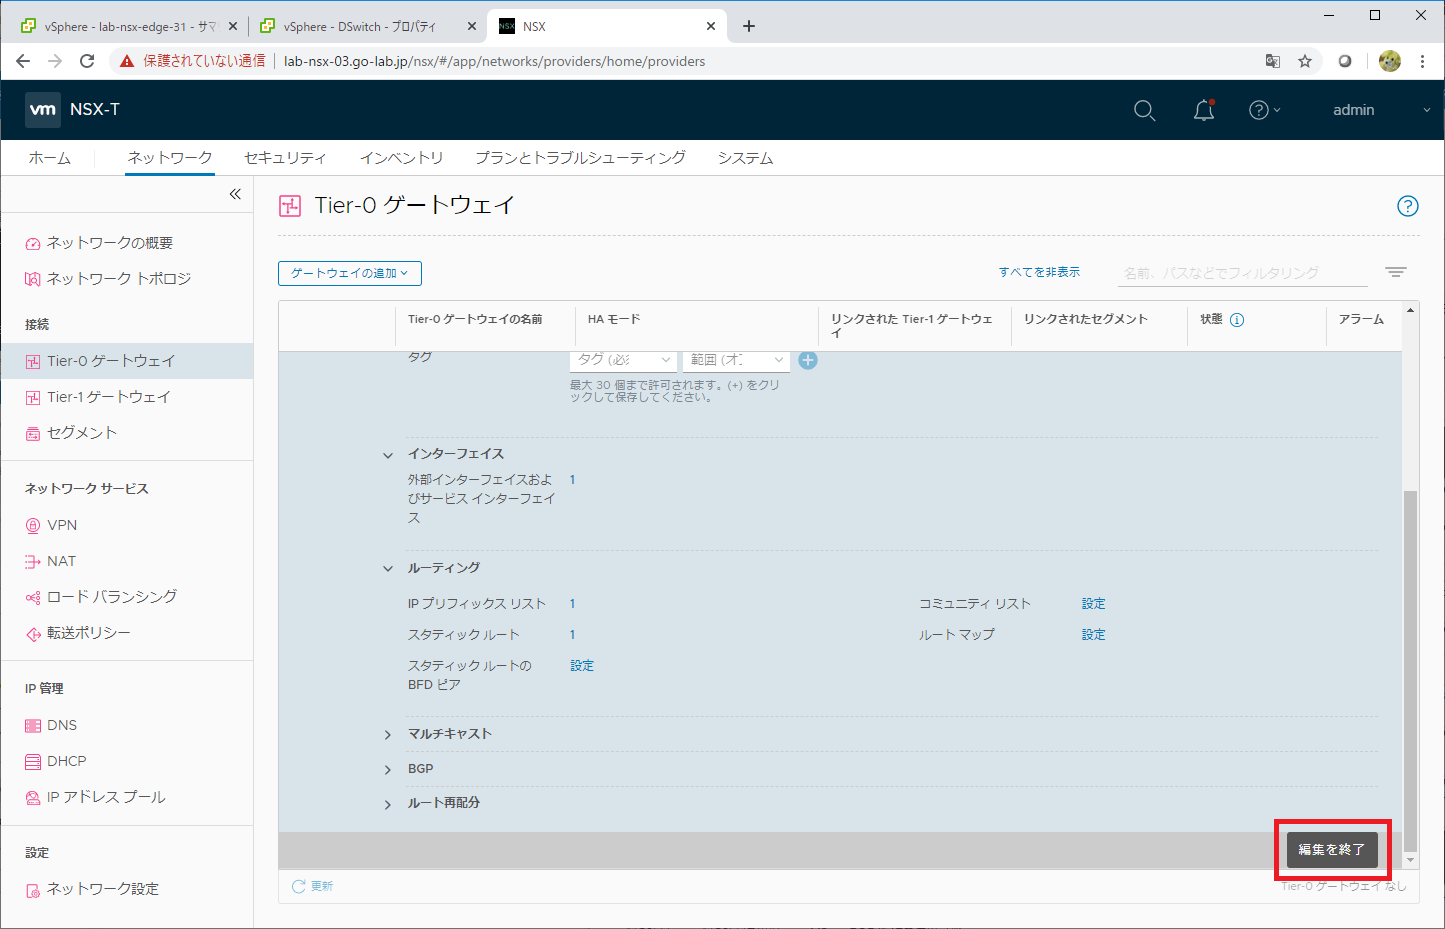This screenshot has height=929, width=1445.
Task: Open ロード バランシング in sidebar
Action: click(x=101, y=597)
